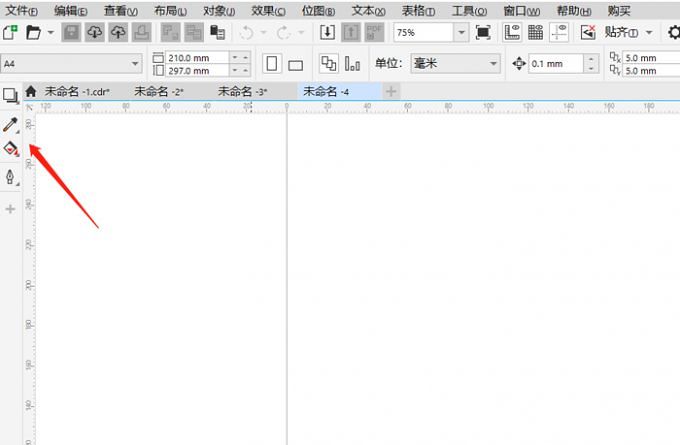
Task: Open the 购买 menu
Action: [x=619, y=11]
